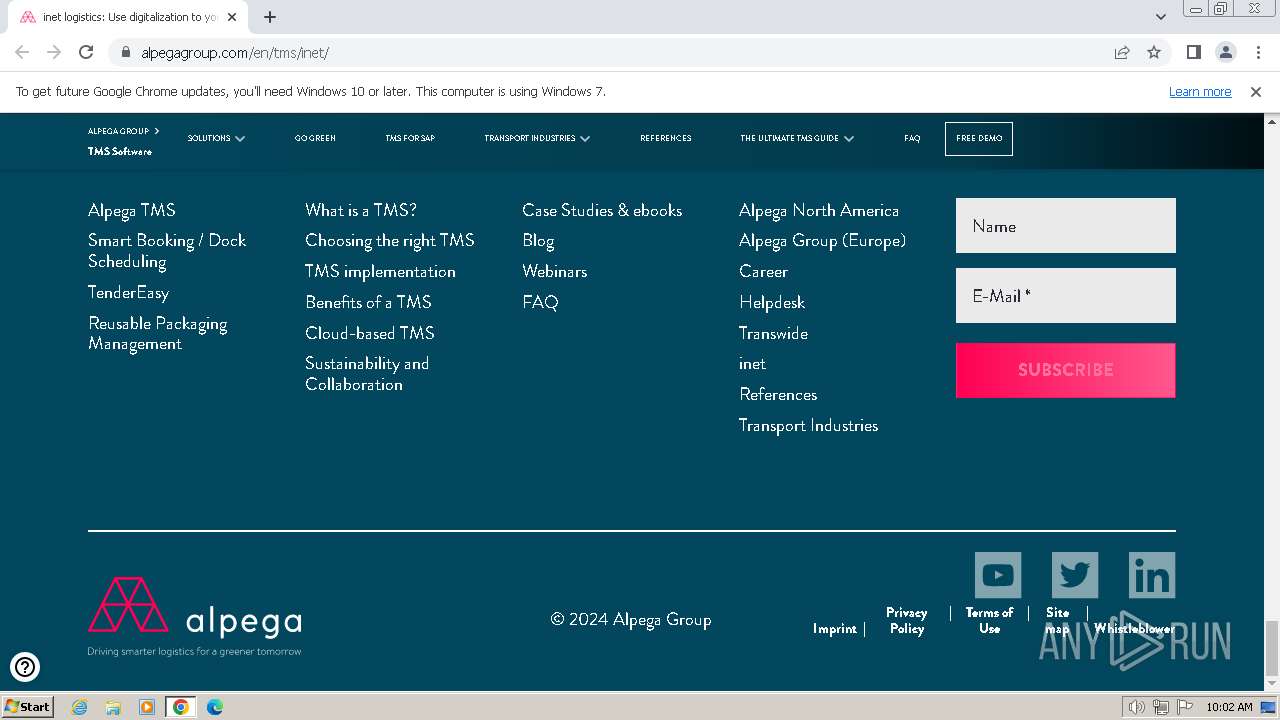
Task: Open Cloud-based TMS link
Action: pyautogui.click(x=370, y=333)
